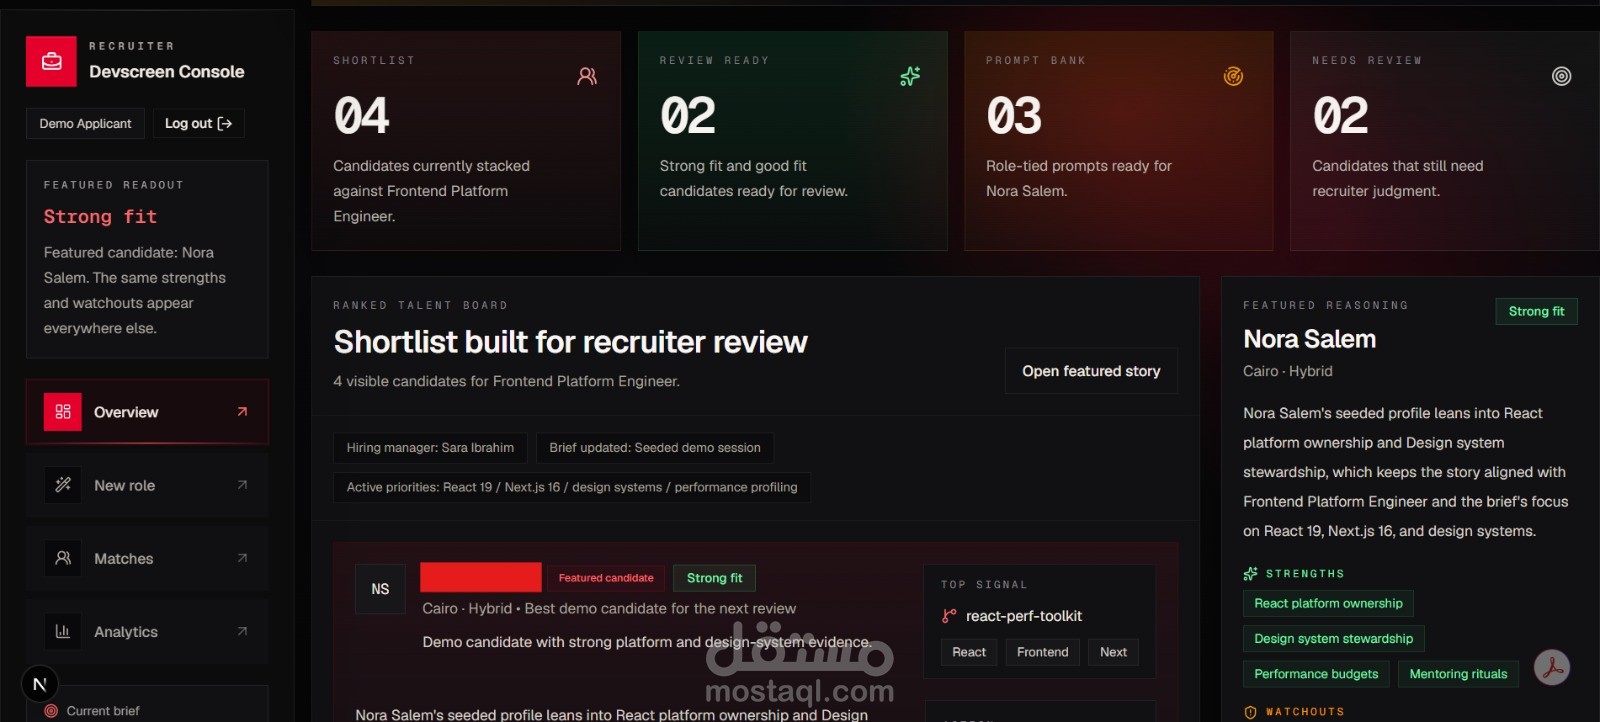Go to the Analytics navigation item
This screenshot has width=1600, height=722.
point(147,631)
